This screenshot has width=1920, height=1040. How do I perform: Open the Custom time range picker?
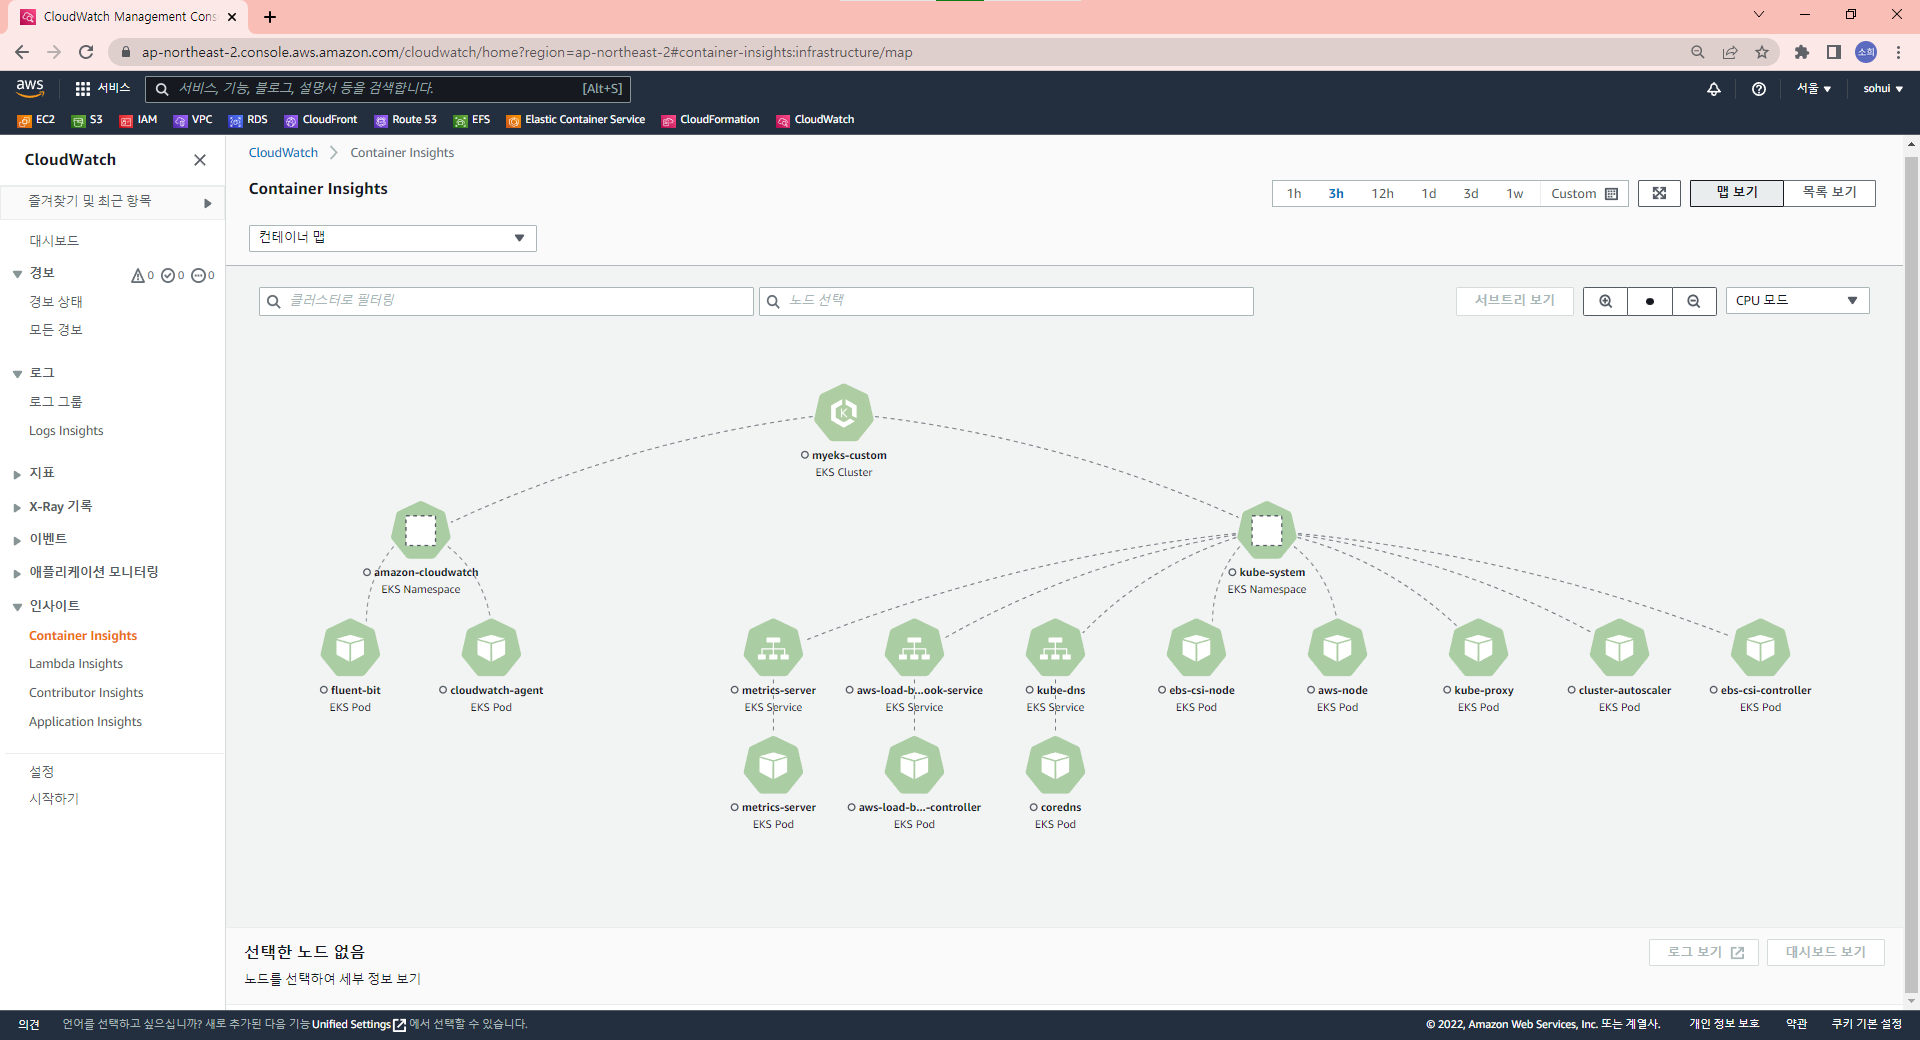[1584, 194]
